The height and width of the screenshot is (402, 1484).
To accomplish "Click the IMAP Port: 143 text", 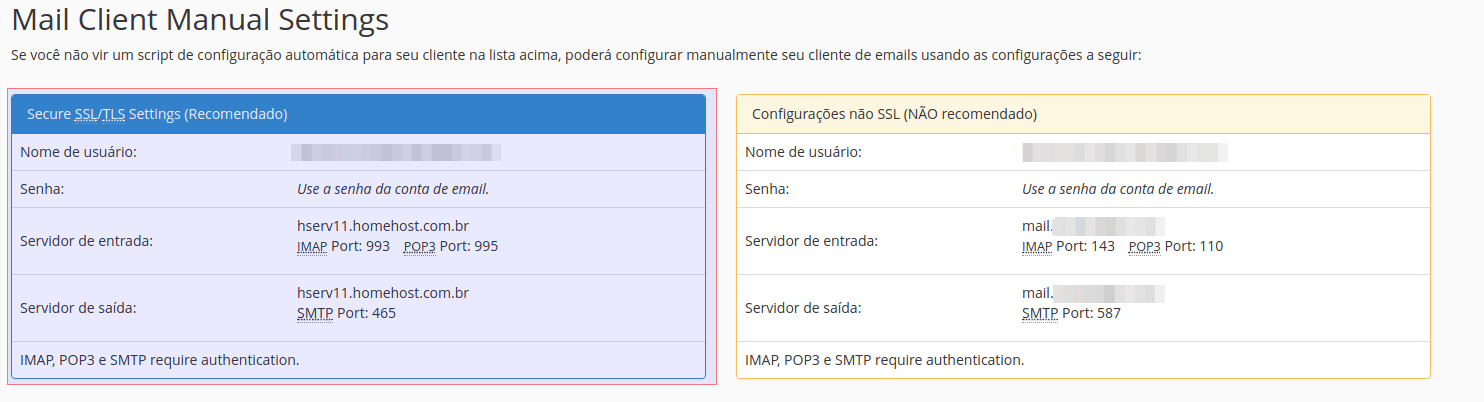I will [x=1068, y=246].
